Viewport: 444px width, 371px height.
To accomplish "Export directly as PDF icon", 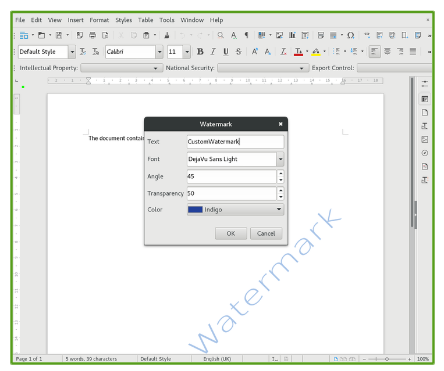I will point(80,35).
